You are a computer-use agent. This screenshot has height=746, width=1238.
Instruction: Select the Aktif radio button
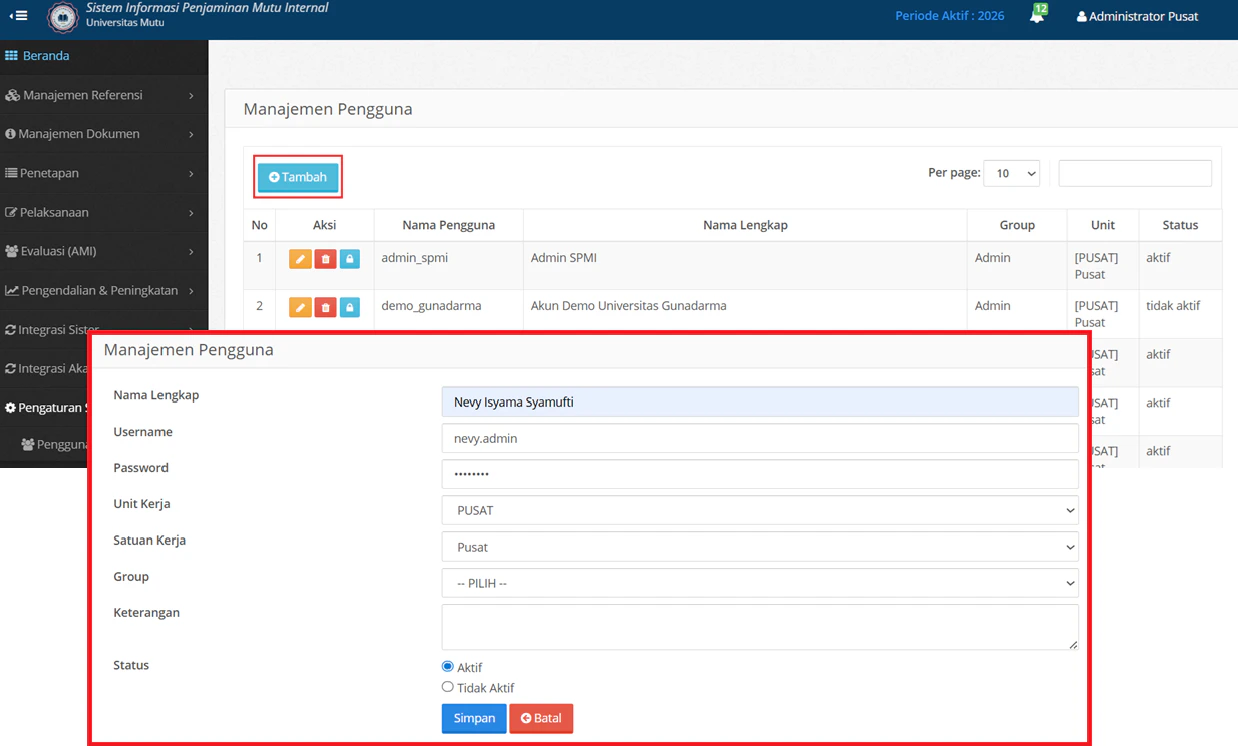(x=447, y=666)
